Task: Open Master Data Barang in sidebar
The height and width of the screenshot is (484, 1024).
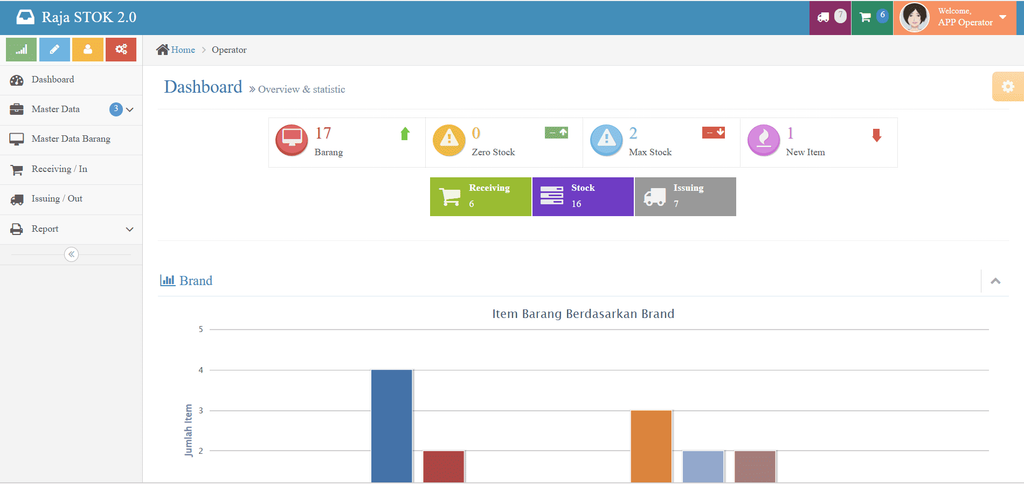Action: tap(71, 139)
